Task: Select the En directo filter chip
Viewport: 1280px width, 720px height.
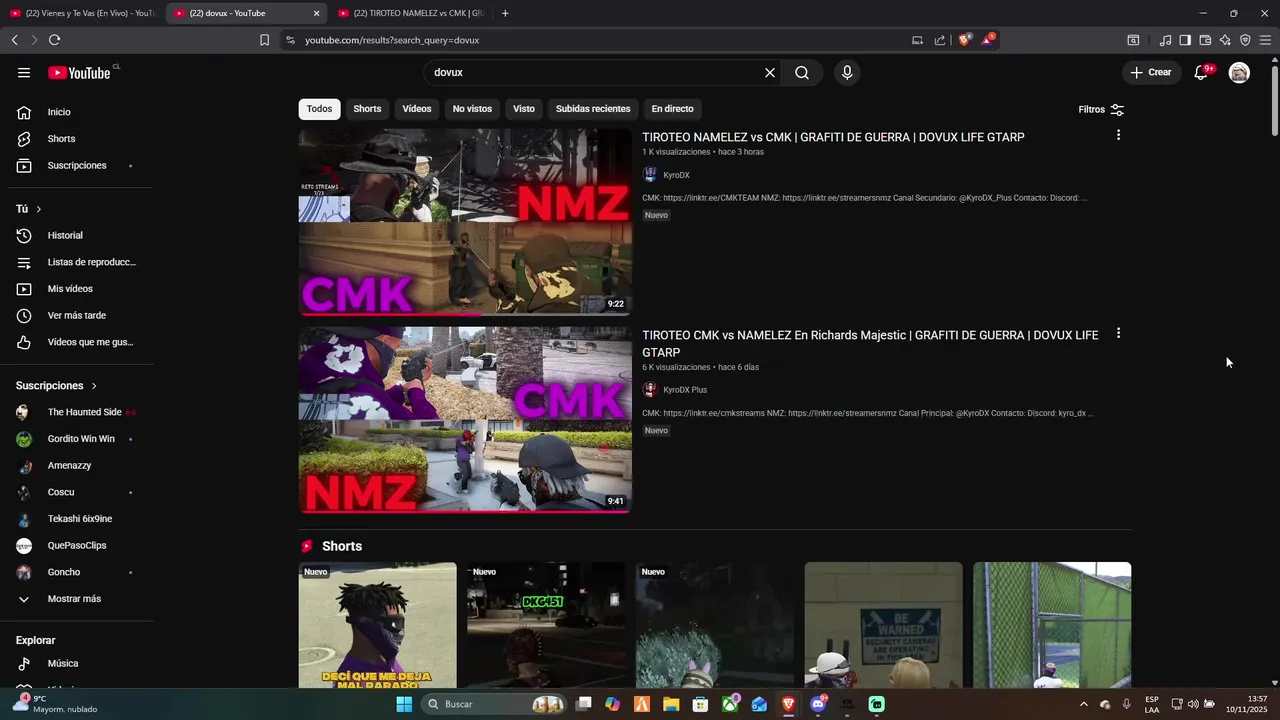Action: click(672, 109)
